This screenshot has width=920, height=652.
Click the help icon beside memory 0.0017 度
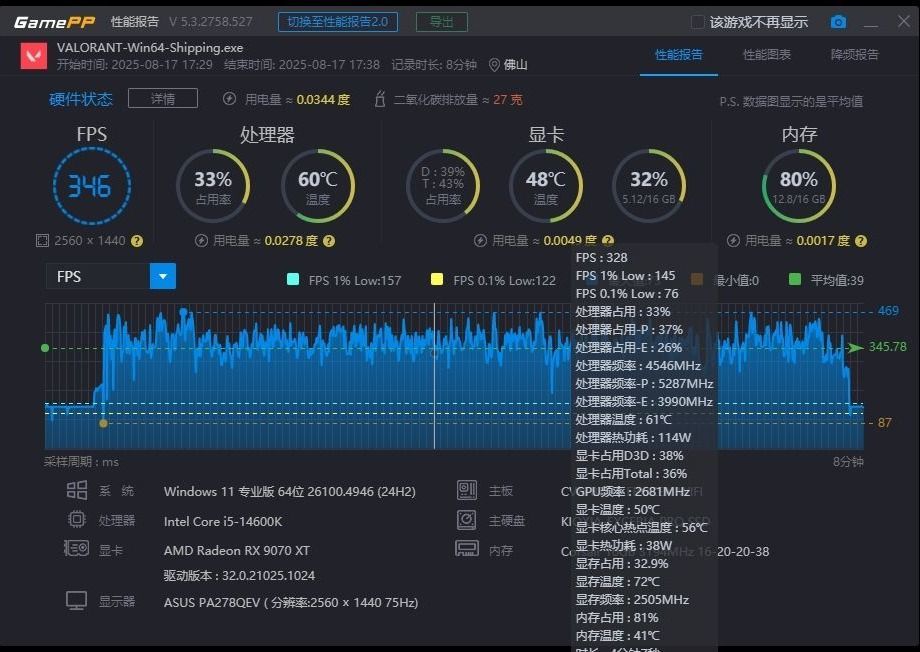tap(861, 241)
